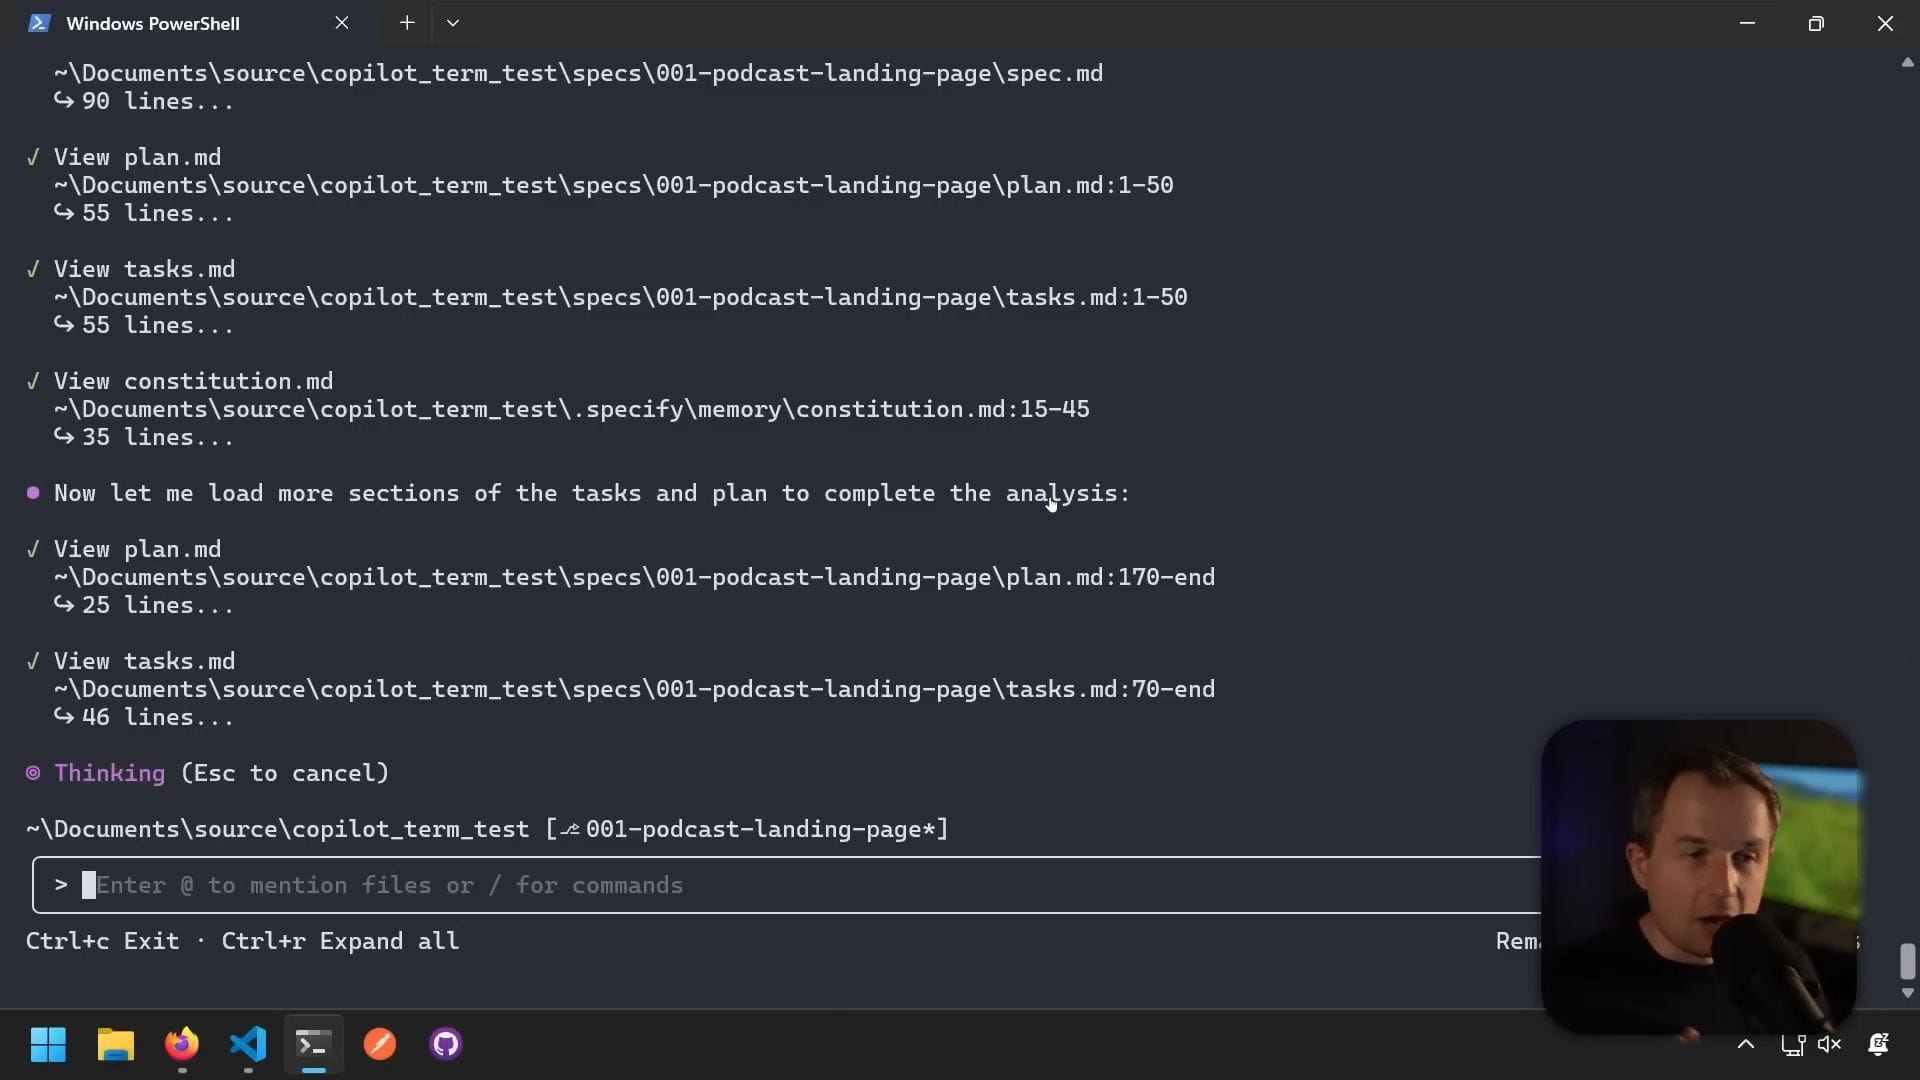Open Firefox from the taskbar

pos(182,1045)
